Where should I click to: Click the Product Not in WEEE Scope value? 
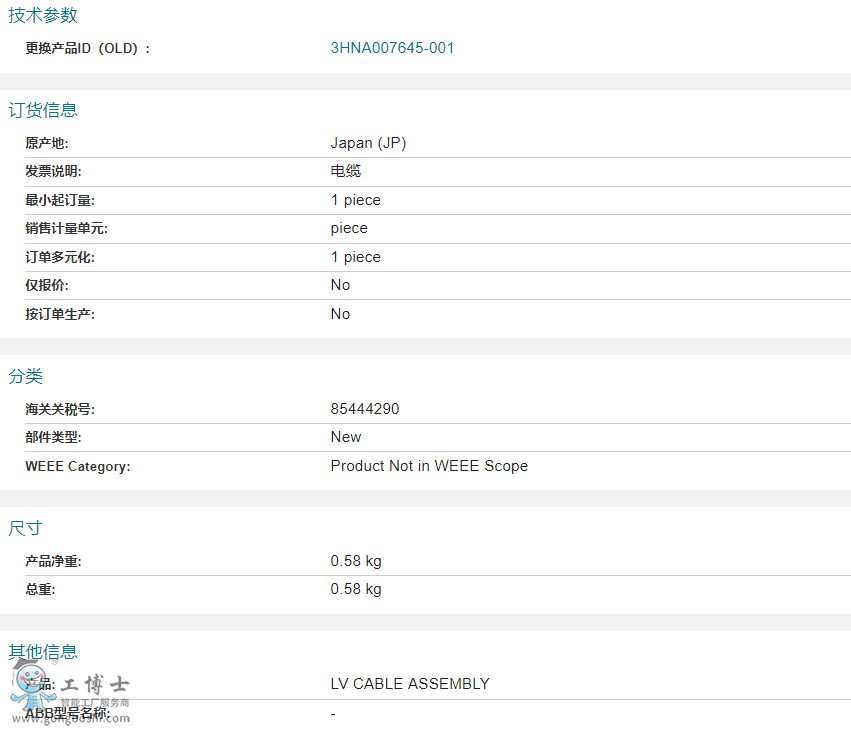(429, 466)
